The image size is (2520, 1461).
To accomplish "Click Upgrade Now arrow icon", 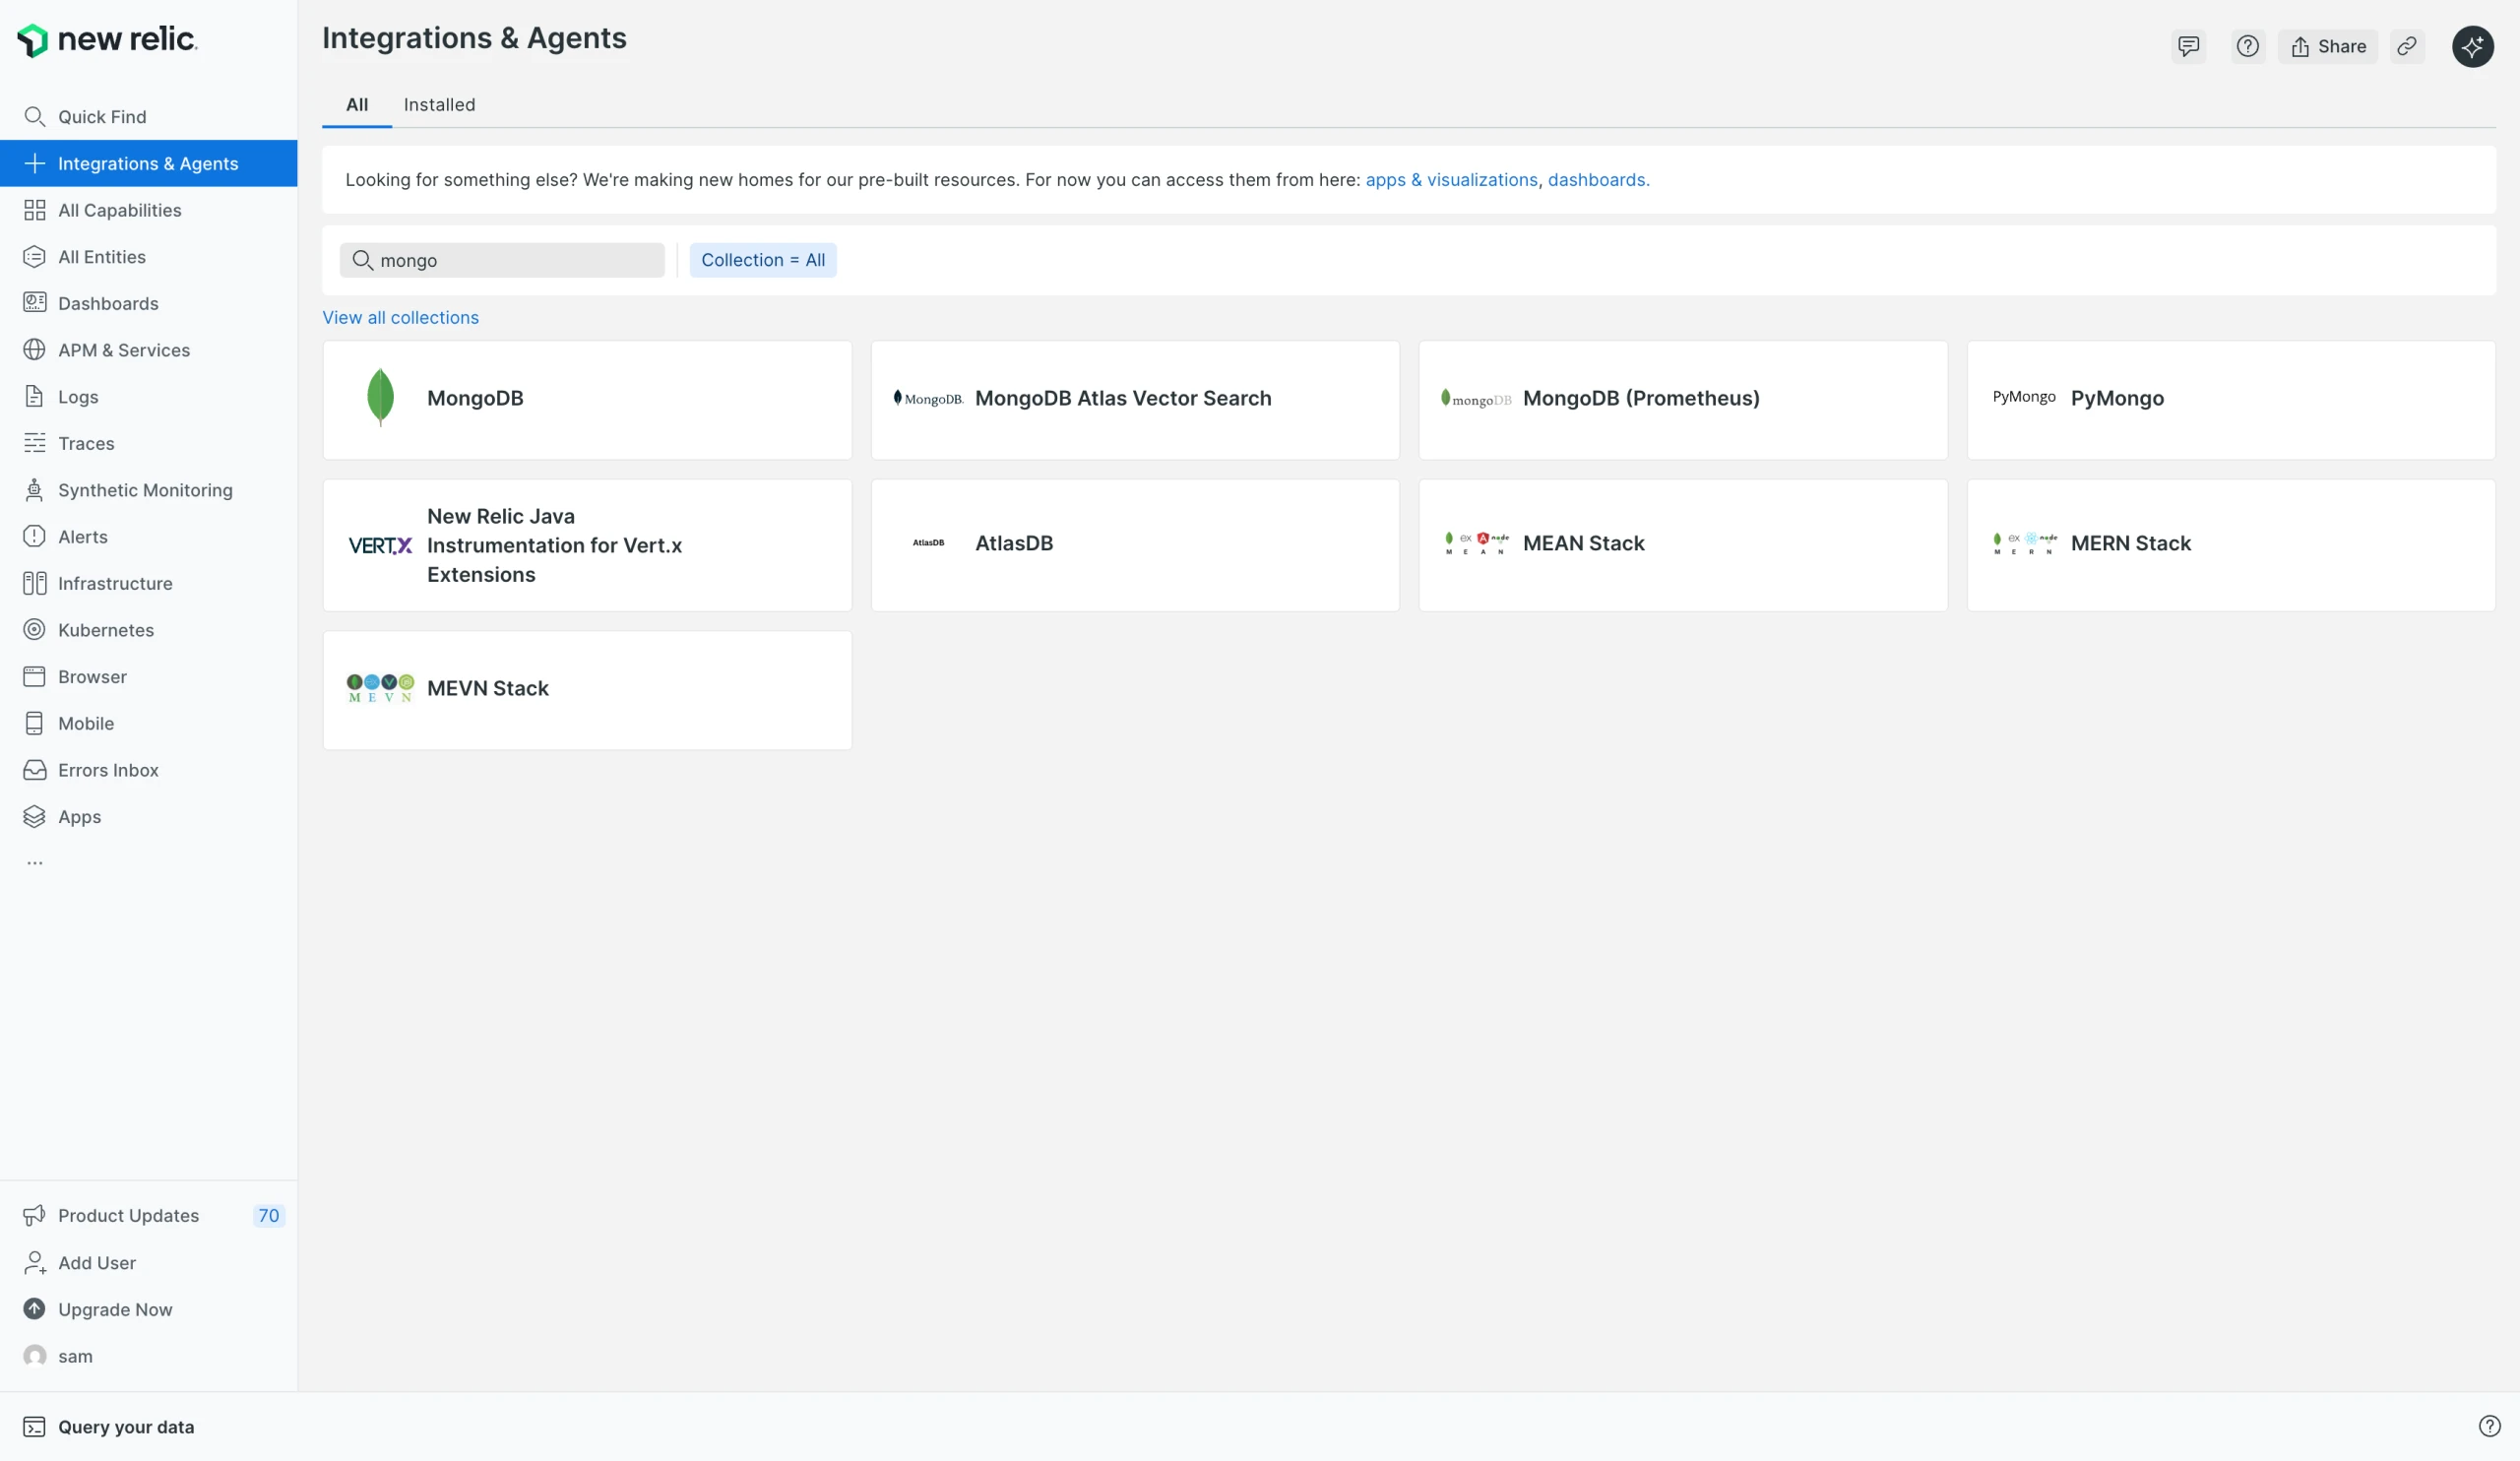I will [34, 1309].
